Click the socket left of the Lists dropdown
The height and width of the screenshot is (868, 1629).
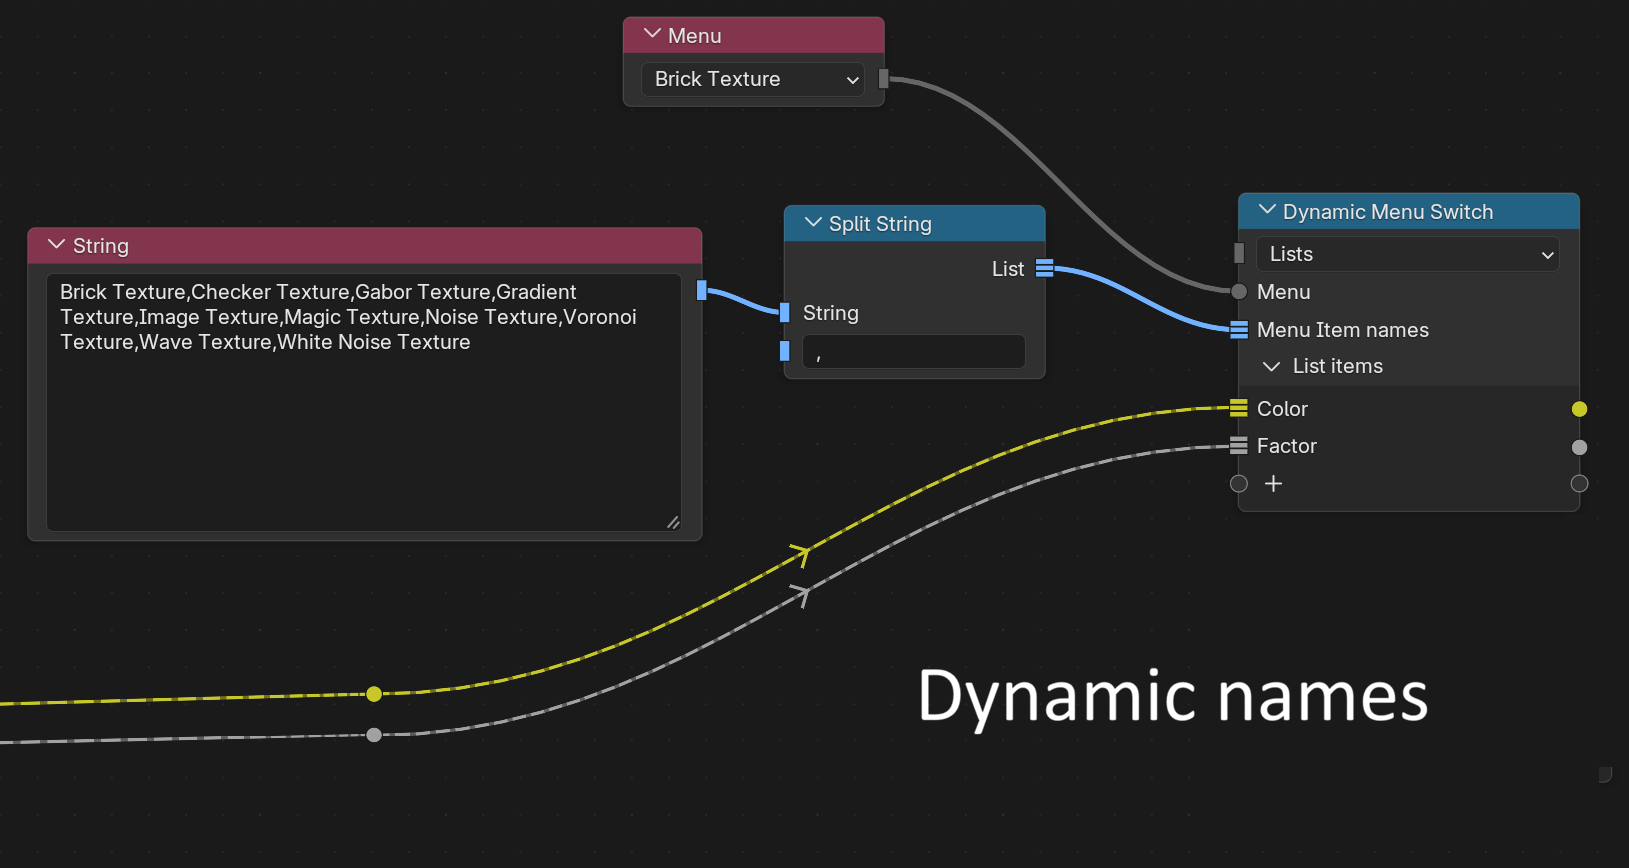coord(1239,254)
